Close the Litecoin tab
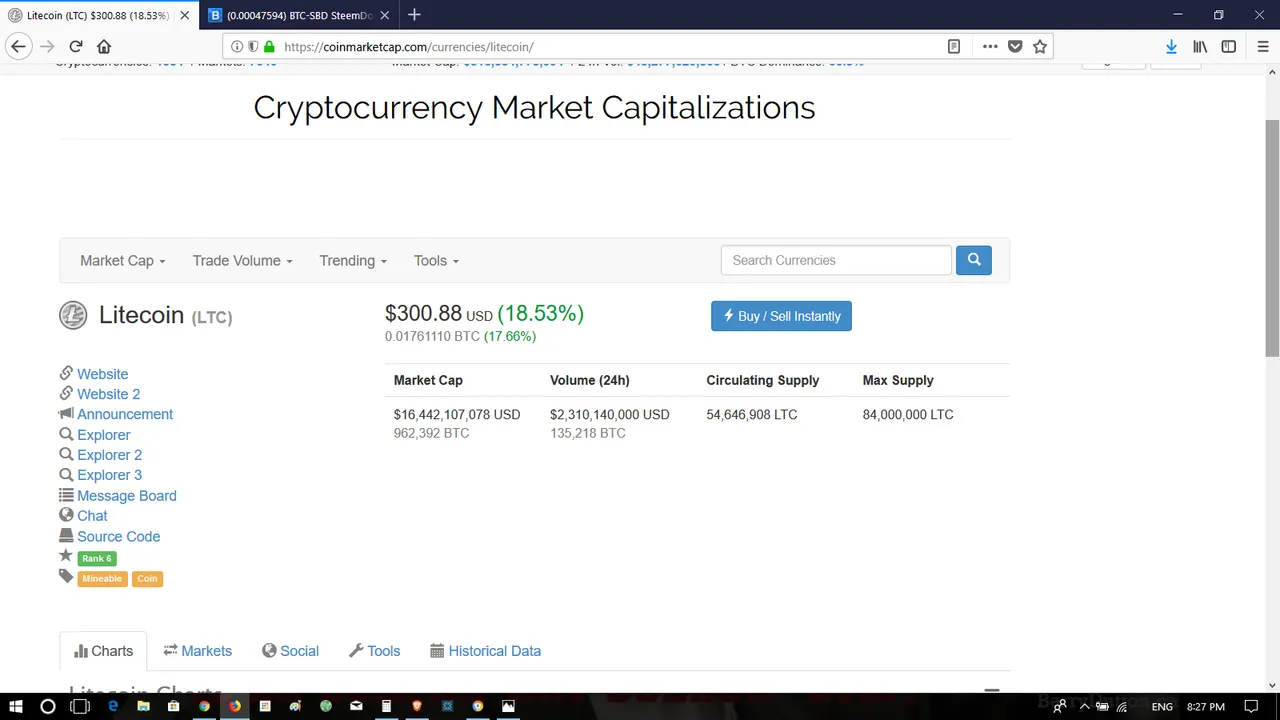Screen dimensions: 1280x720 tap(184, 15)
